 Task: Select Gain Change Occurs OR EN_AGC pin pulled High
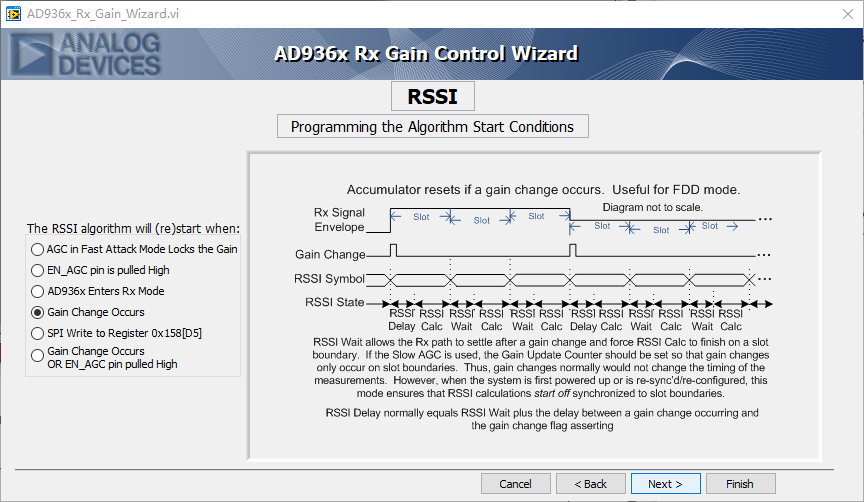pos(105,357)
